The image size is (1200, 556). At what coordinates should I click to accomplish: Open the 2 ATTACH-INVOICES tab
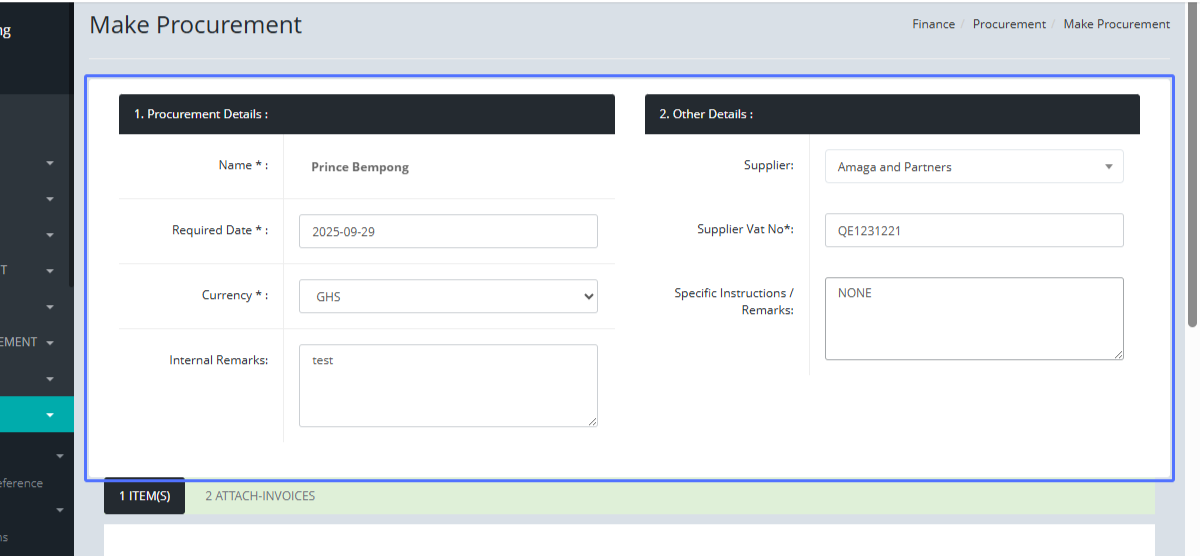coord(260,496)
